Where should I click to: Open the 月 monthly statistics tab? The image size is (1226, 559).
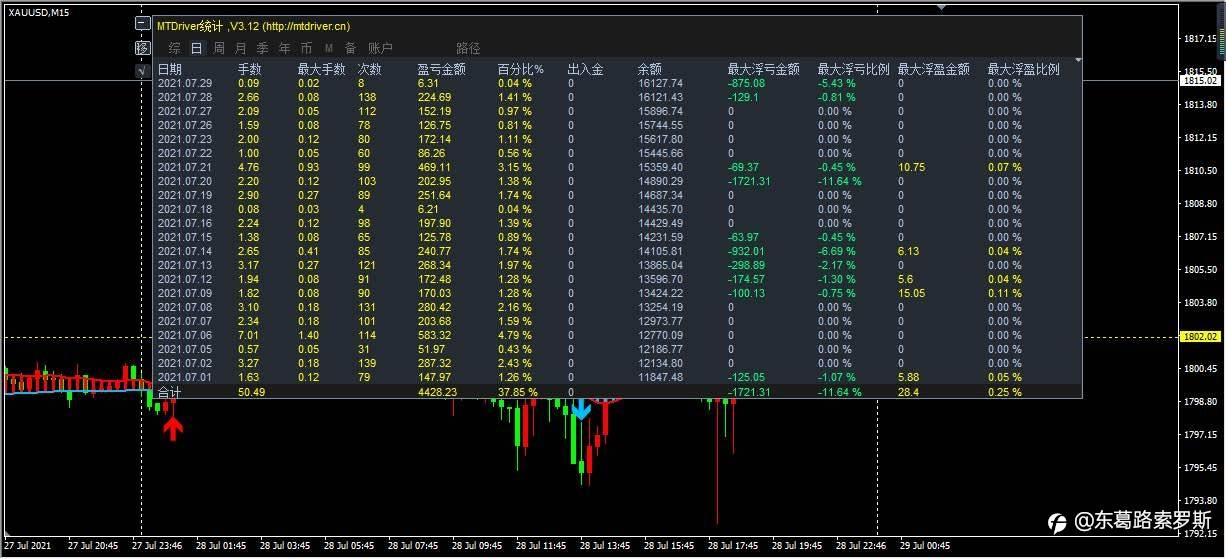click(x=240, y=48)
